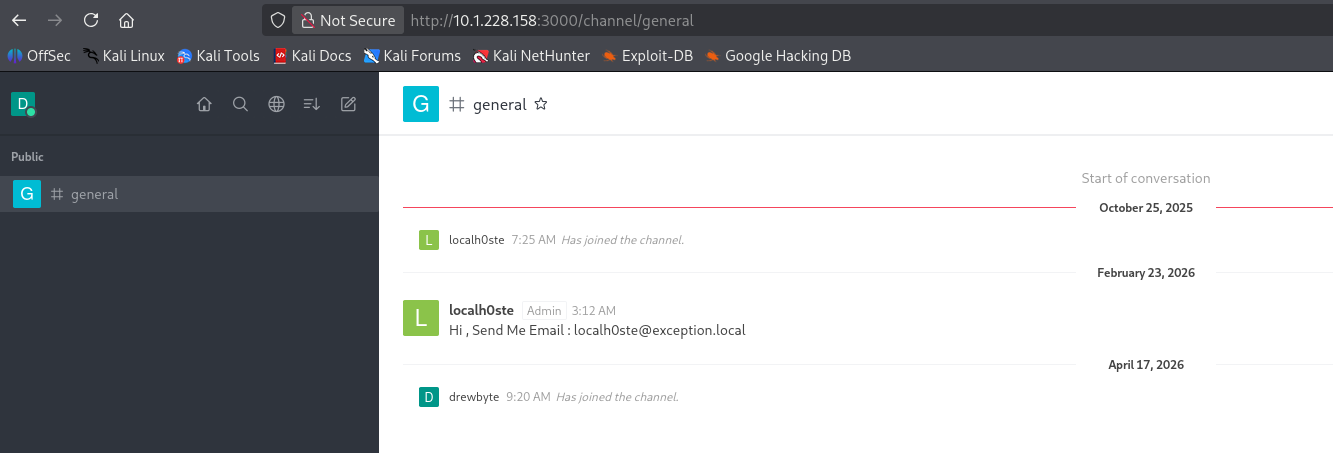Click the Create New pencil icon

(348, 104)
